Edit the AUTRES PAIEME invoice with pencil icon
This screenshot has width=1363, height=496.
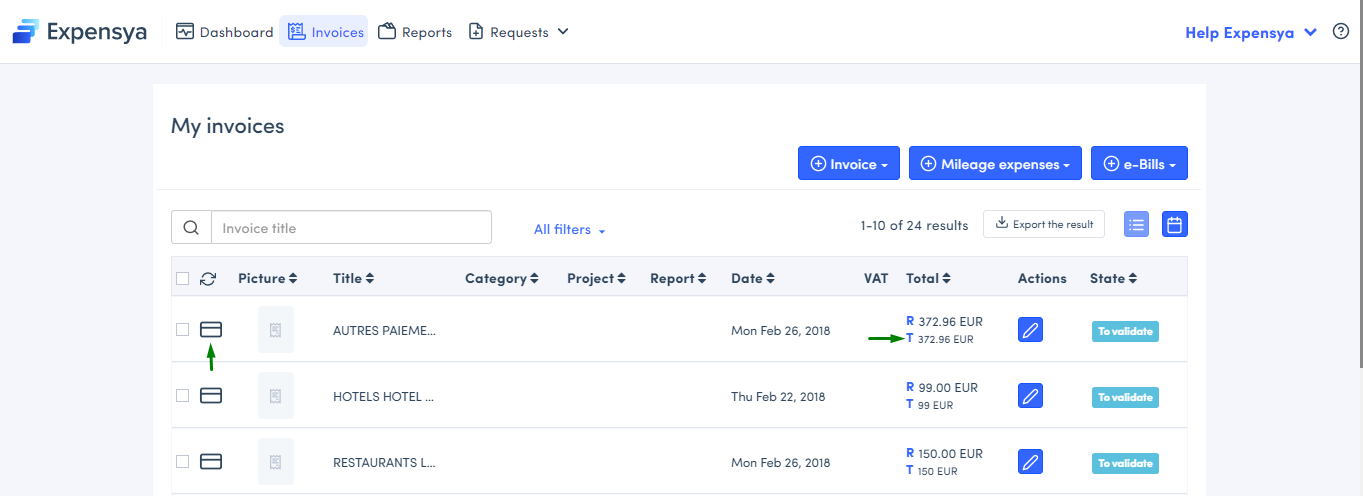1030,330
